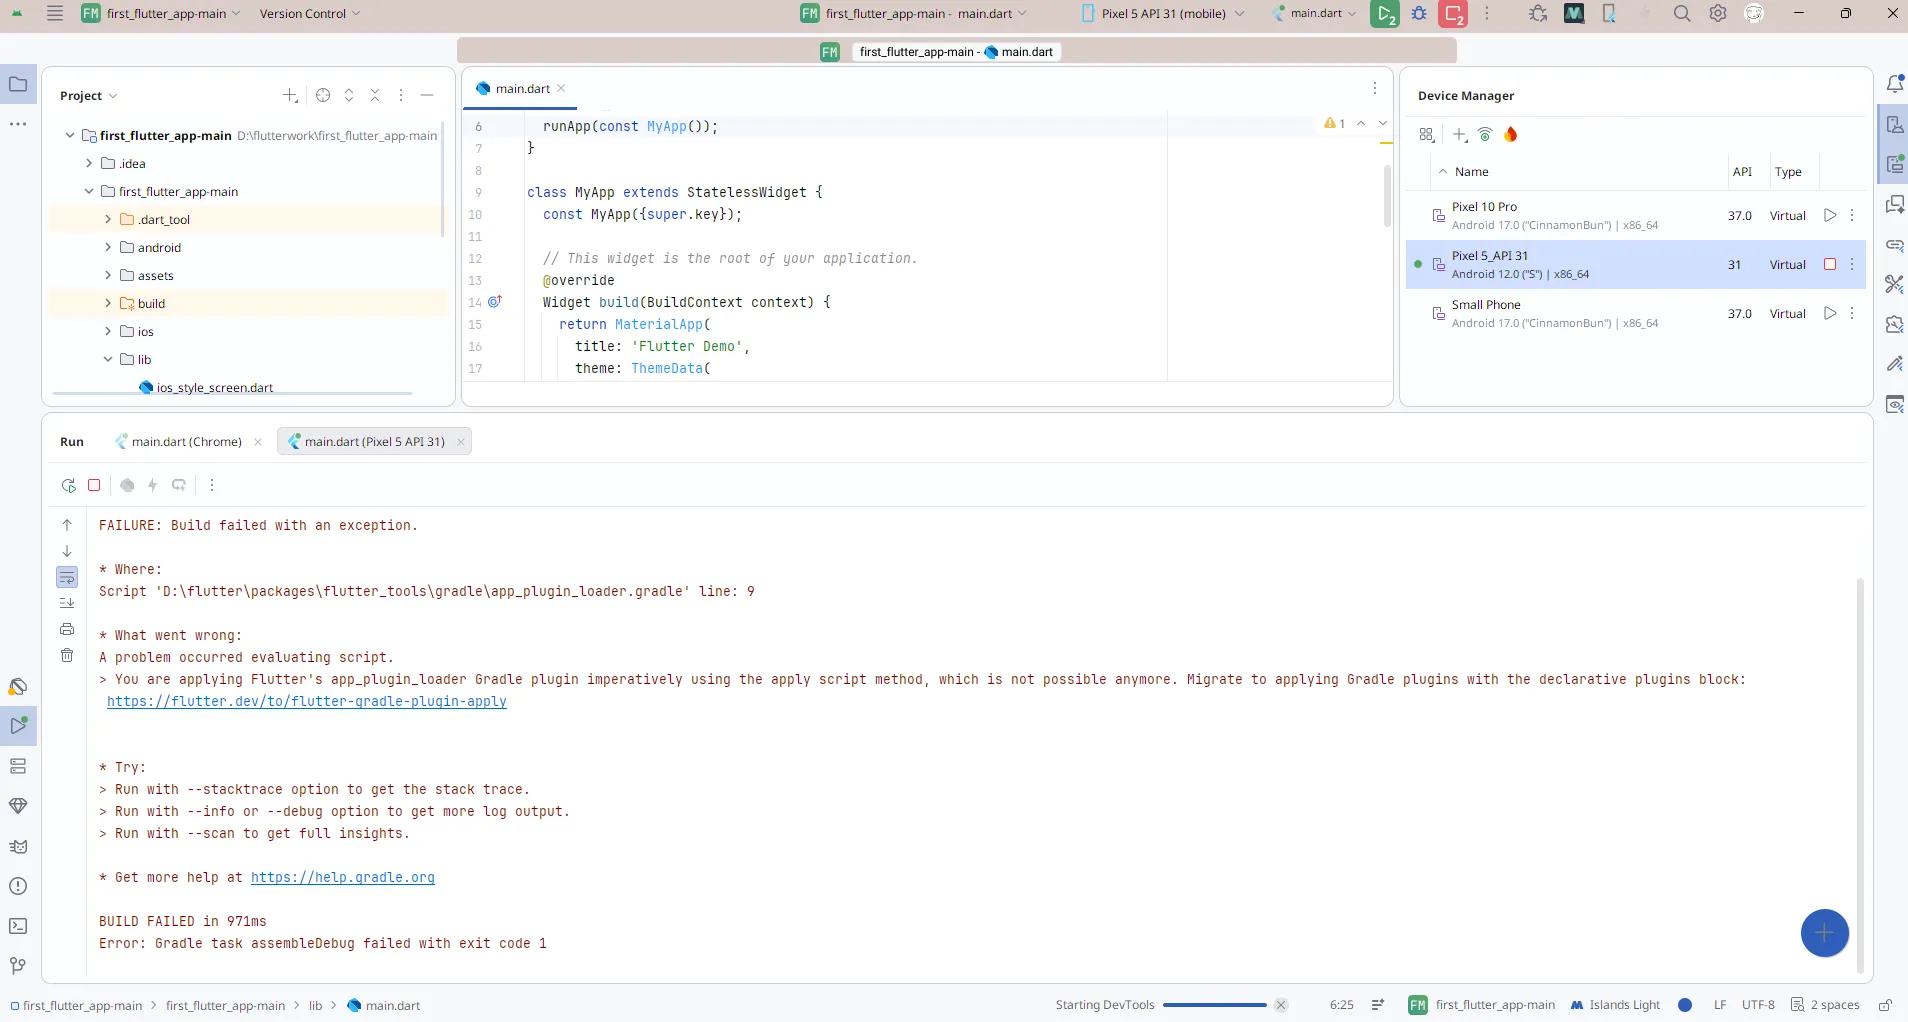Open Pixel 10 Pro more actions menu
This screenshot has height=1022, width=1908.
coord(1852,216)
